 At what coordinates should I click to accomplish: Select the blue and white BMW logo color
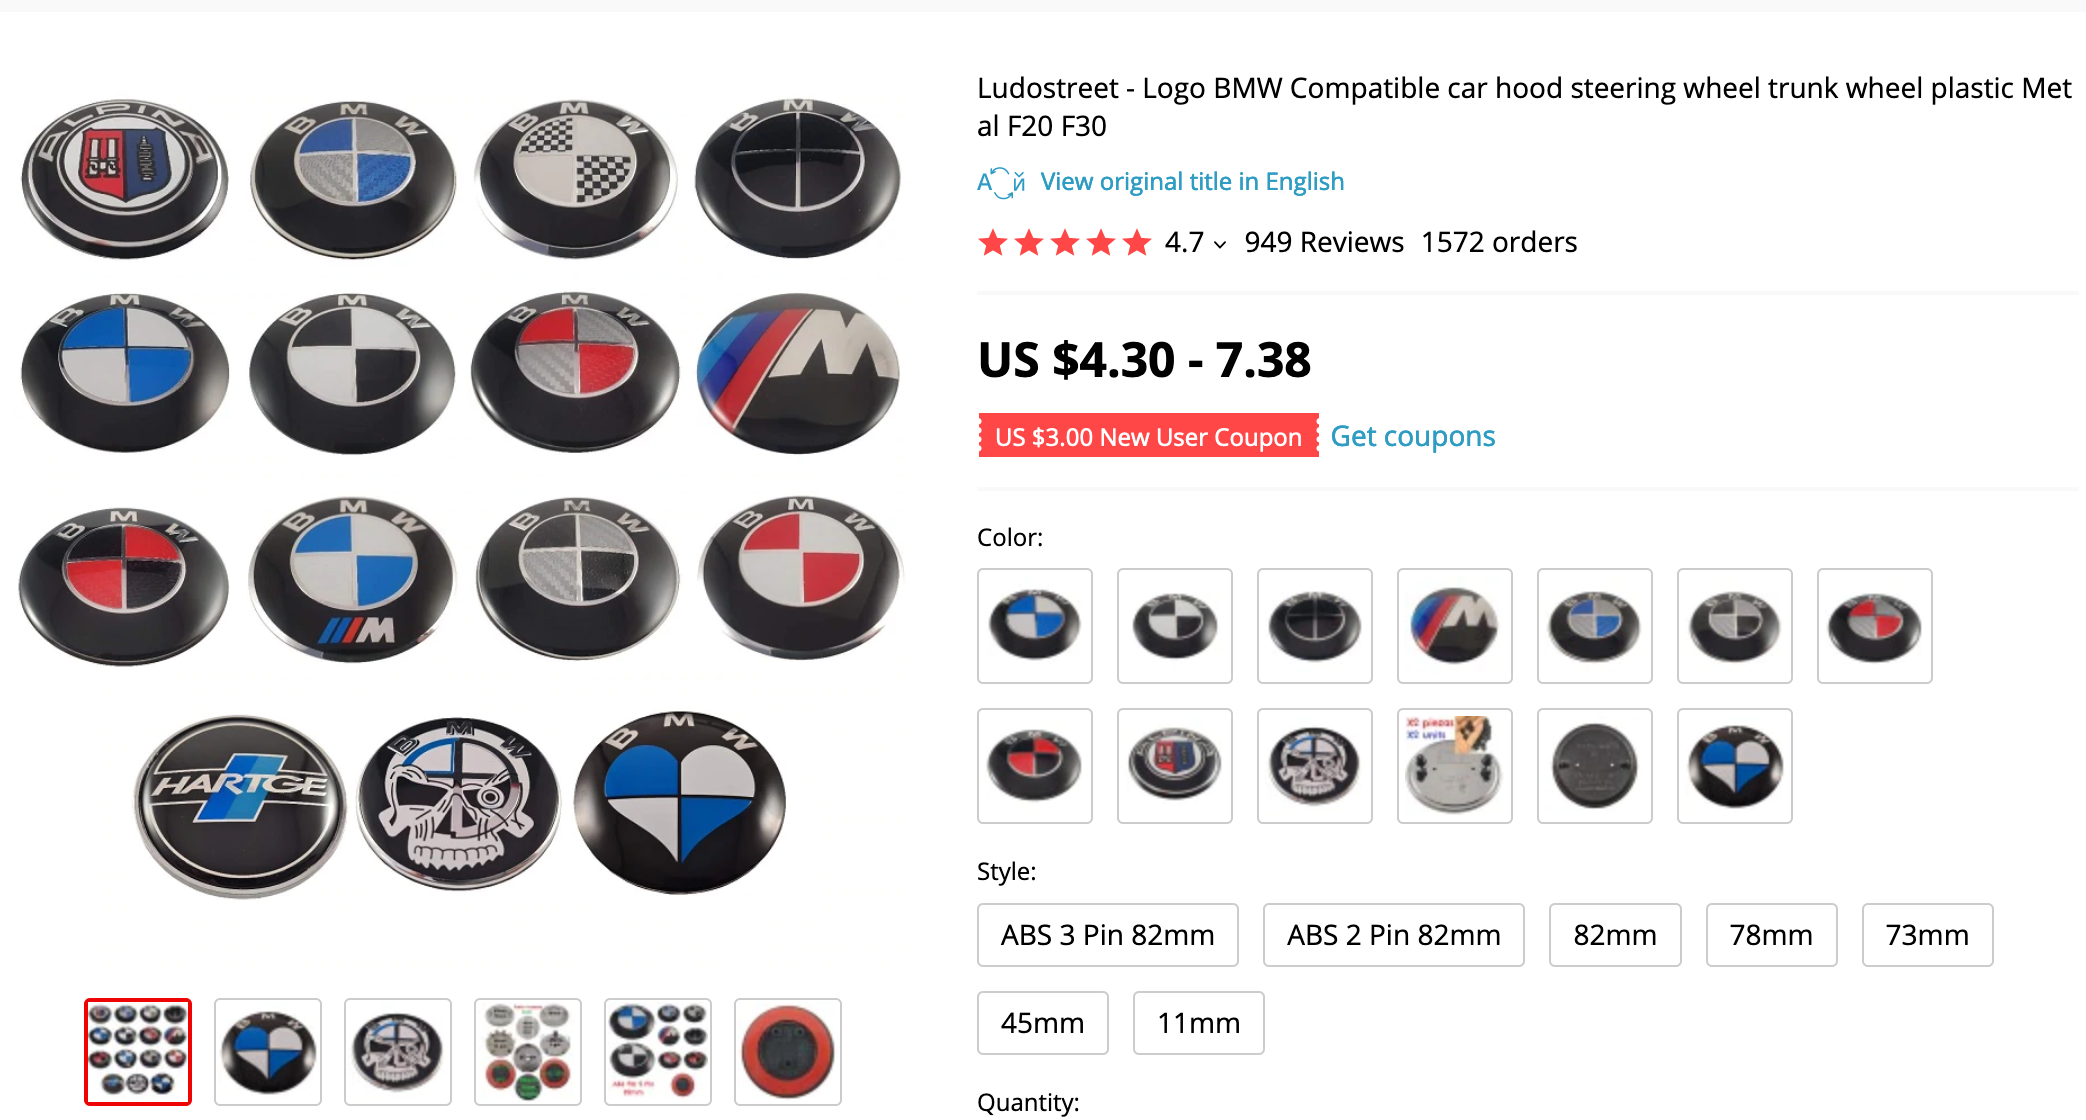click(x=1034, y=626)
